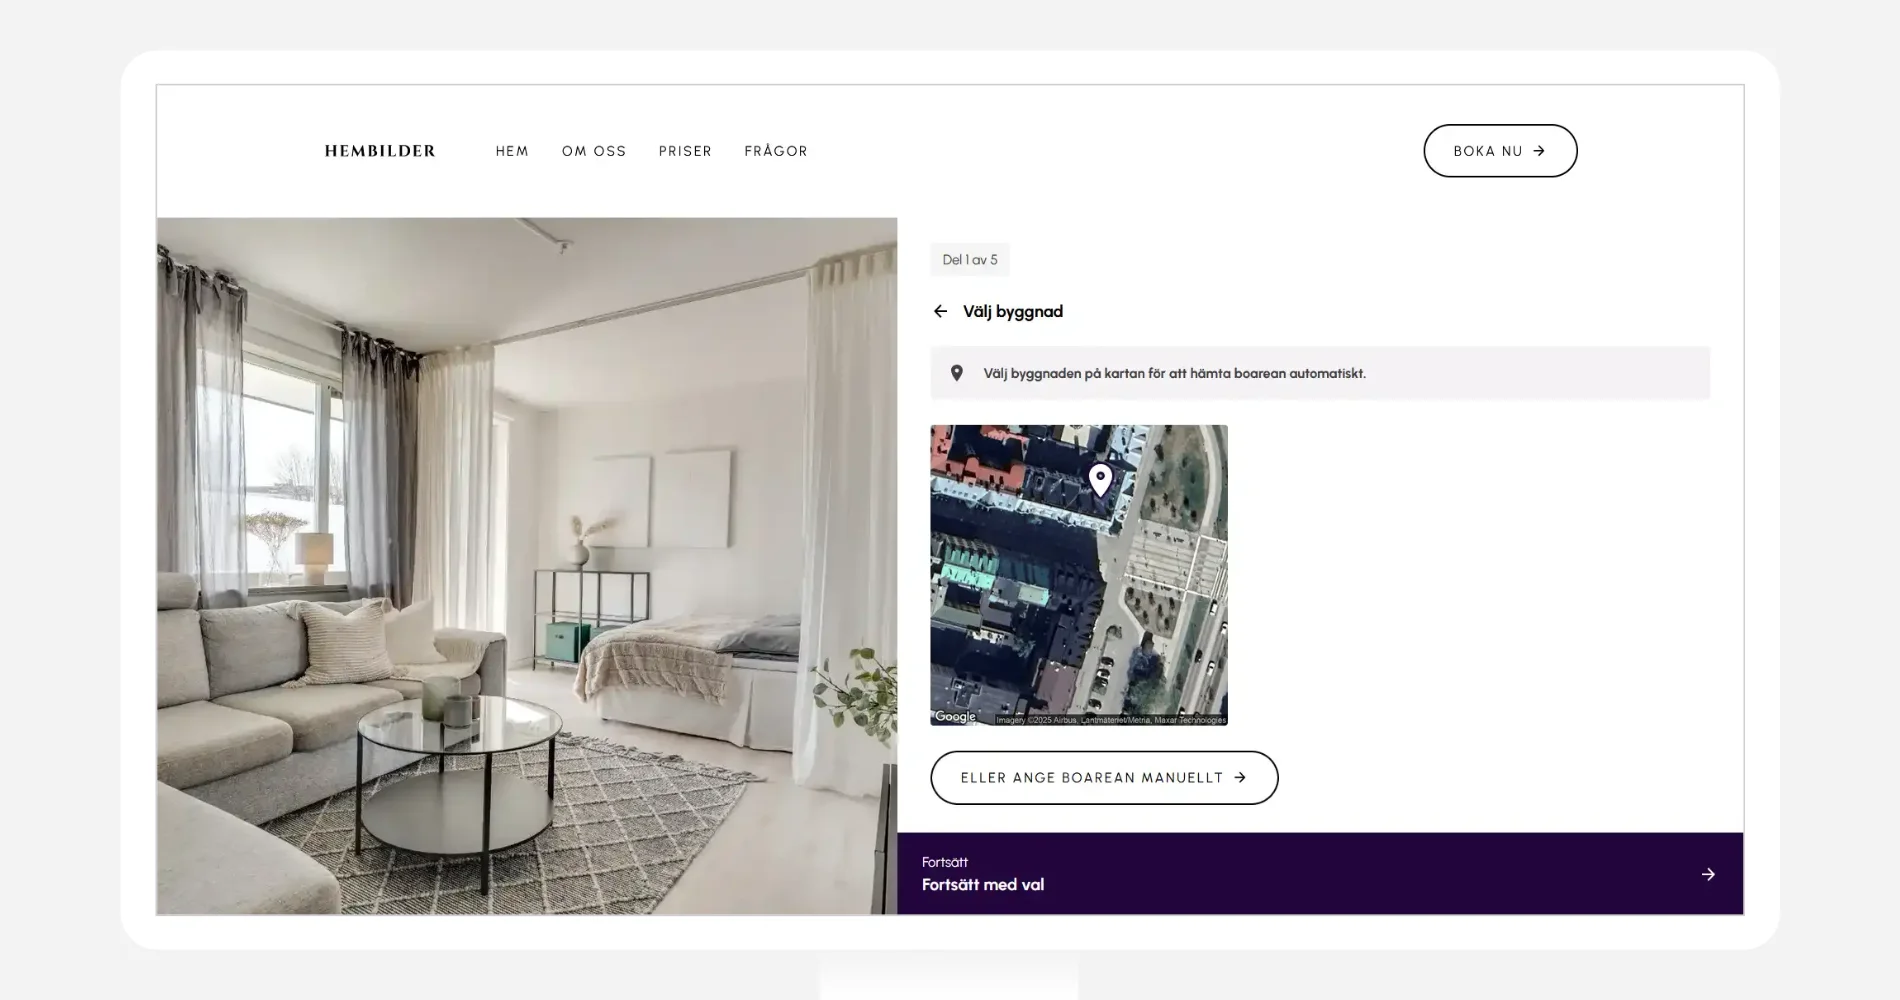Viewport: 1900px width, 1000px height.
Task: Click the back arrow beside Välj byggnad
Action: (x=940, y=311)
